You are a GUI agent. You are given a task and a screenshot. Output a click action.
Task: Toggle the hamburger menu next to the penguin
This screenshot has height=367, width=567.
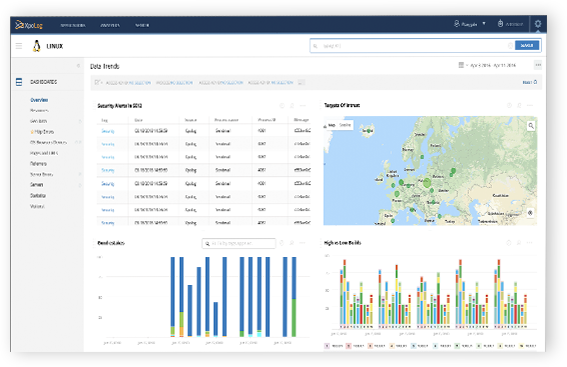(19, 46)
